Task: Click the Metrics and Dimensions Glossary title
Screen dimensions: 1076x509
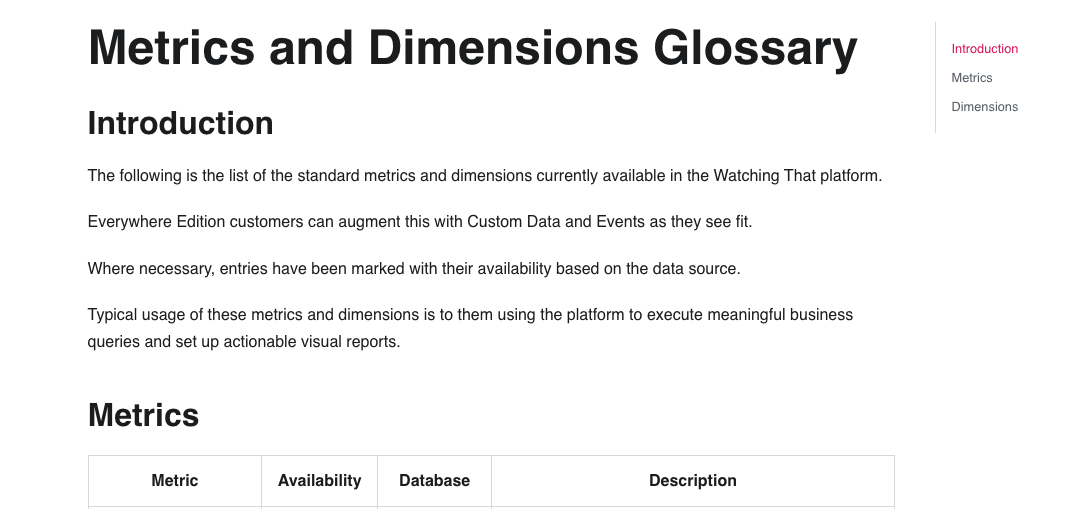Action: (x=472, y=48)
